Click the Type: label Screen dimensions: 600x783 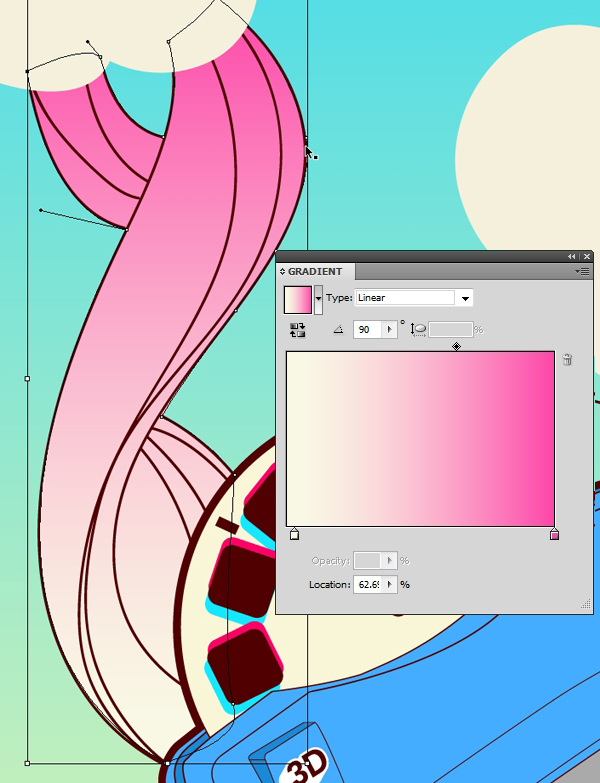[339, 298]
